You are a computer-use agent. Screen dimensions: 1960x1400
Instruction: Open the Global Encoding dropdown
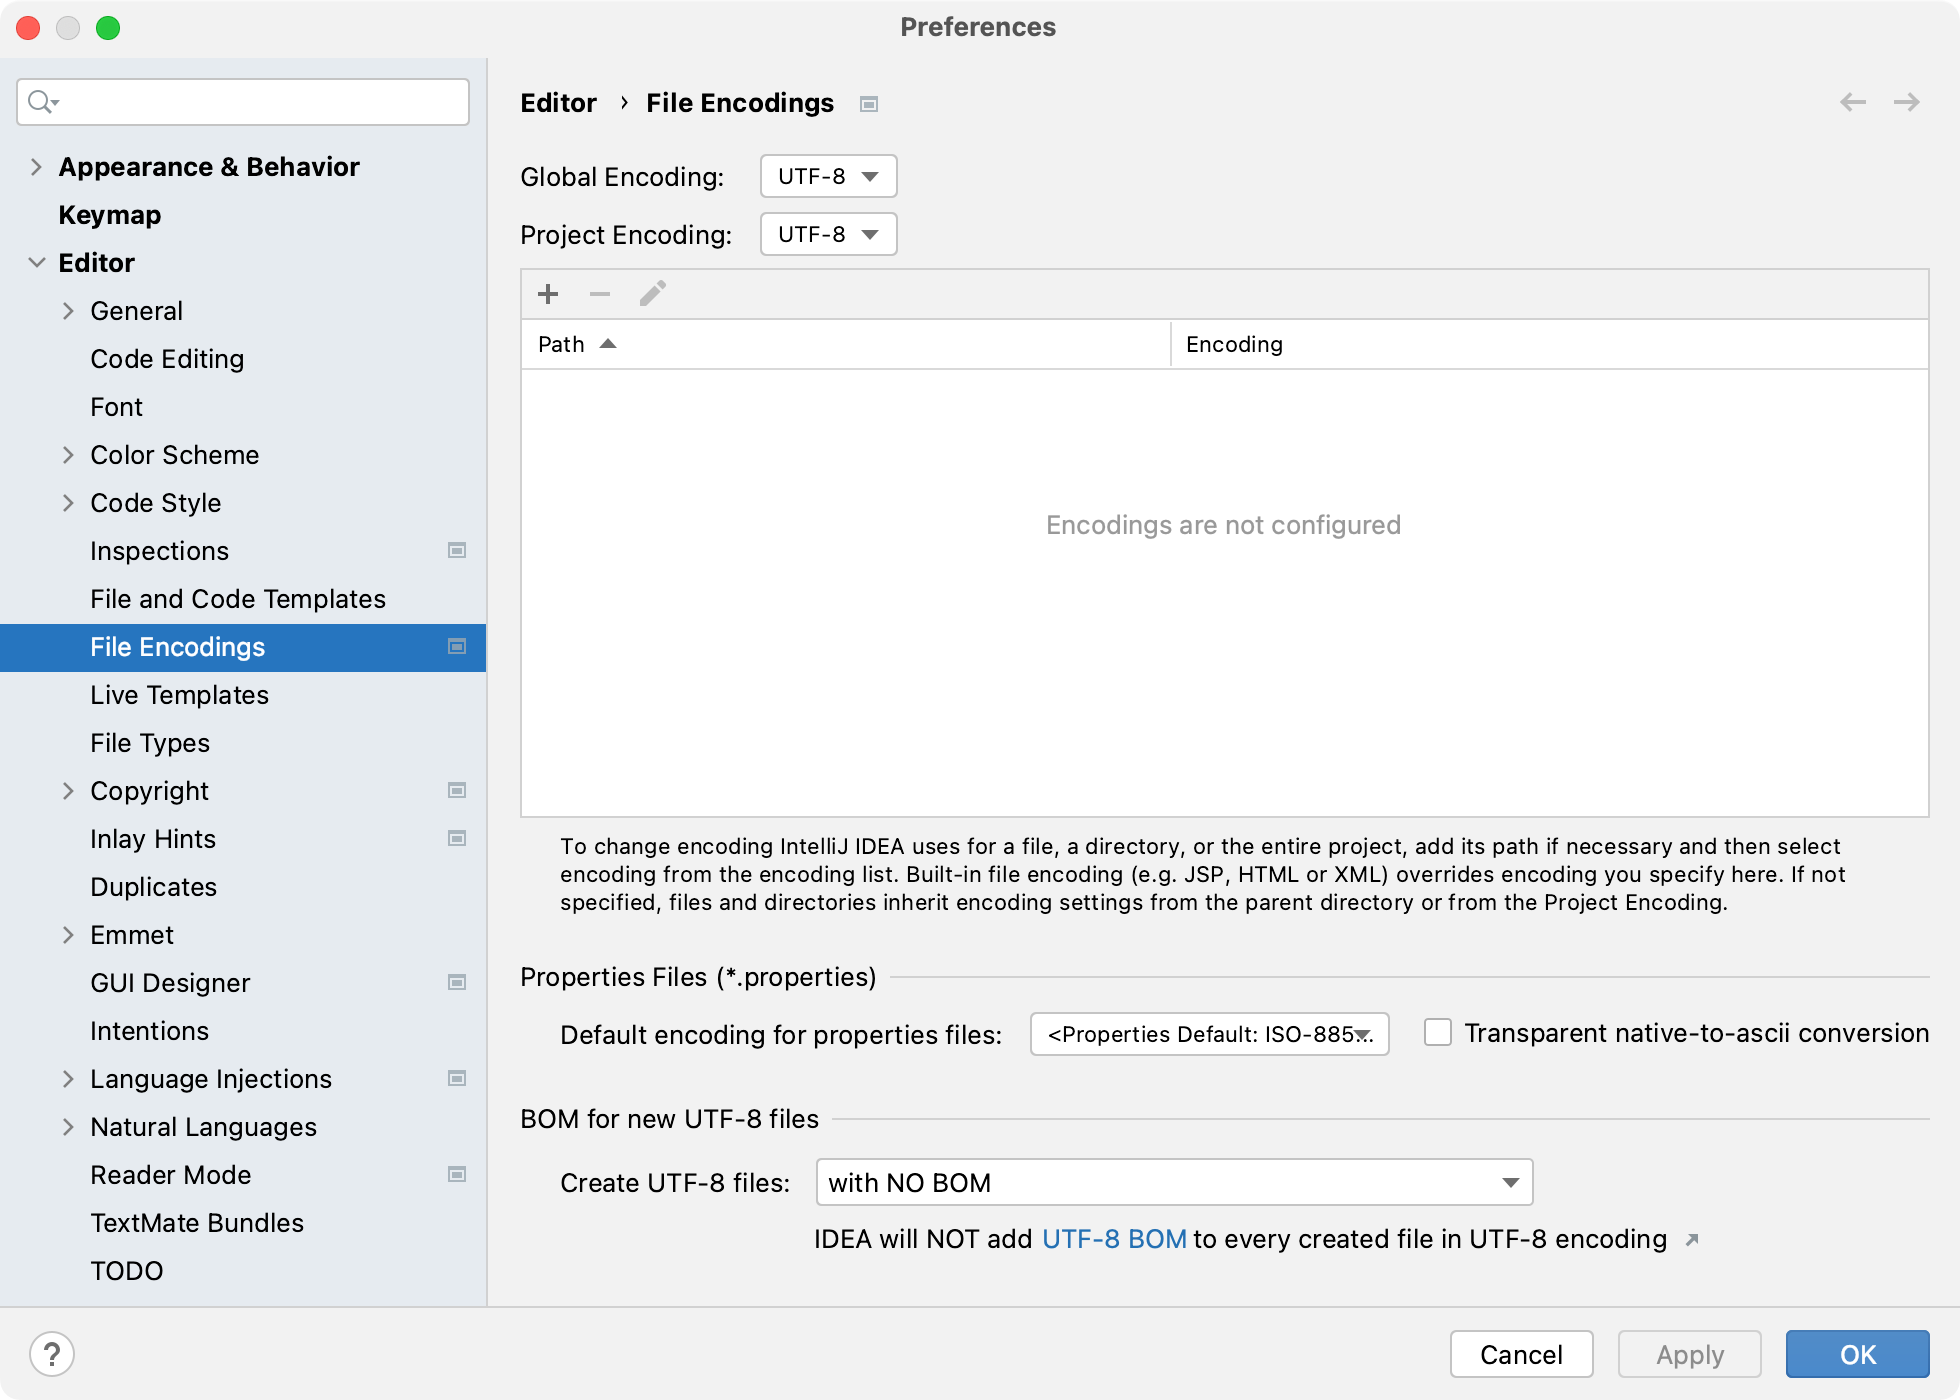point(827,176)
